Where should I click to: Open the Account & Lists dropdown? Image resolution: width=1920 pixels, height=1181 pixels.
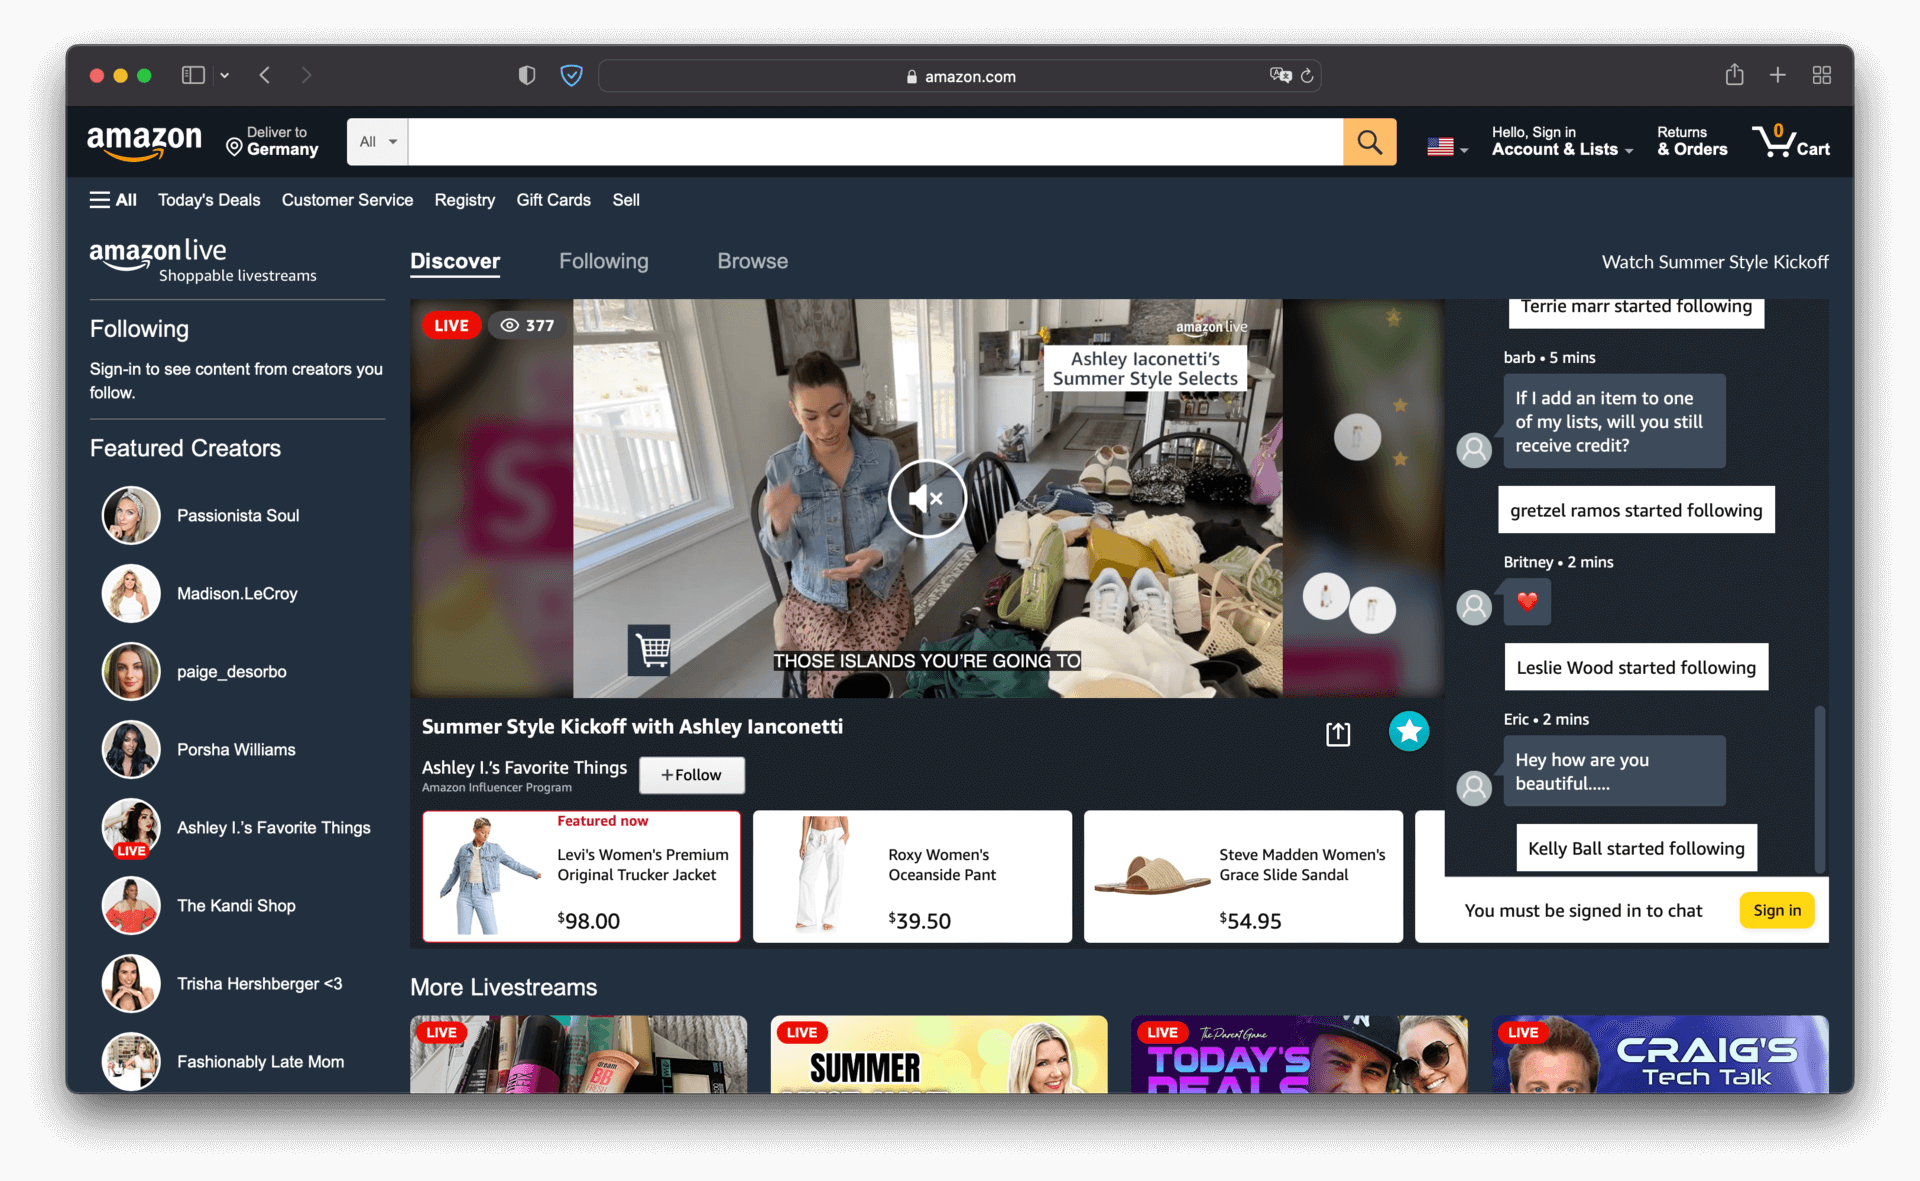click(1562, 141)
